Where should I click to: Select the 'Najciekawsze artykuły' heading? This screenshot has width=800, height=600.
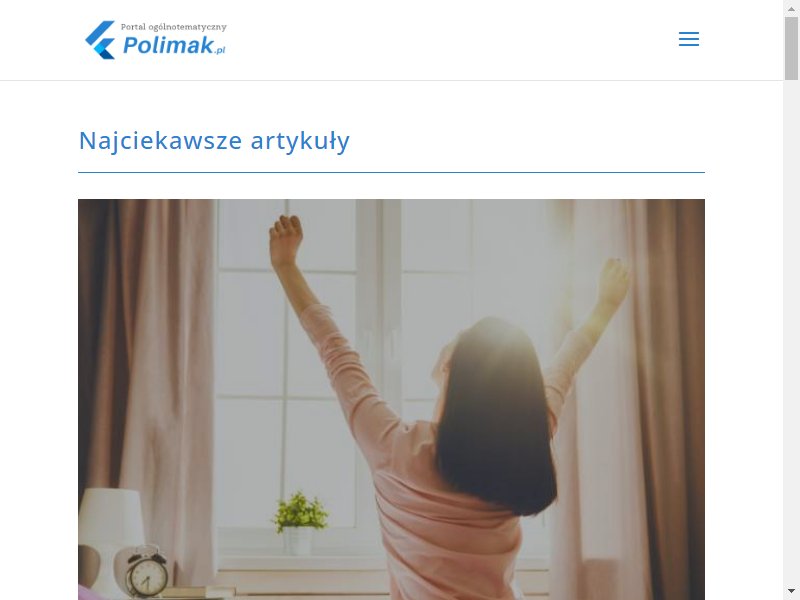[x=214, y=140]
